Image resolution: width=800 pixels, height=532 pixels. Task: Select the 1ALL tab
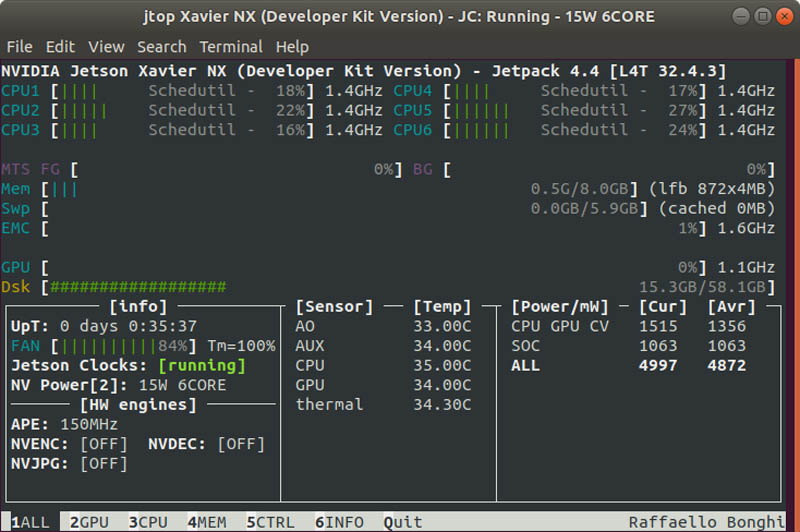click(30, 522)
